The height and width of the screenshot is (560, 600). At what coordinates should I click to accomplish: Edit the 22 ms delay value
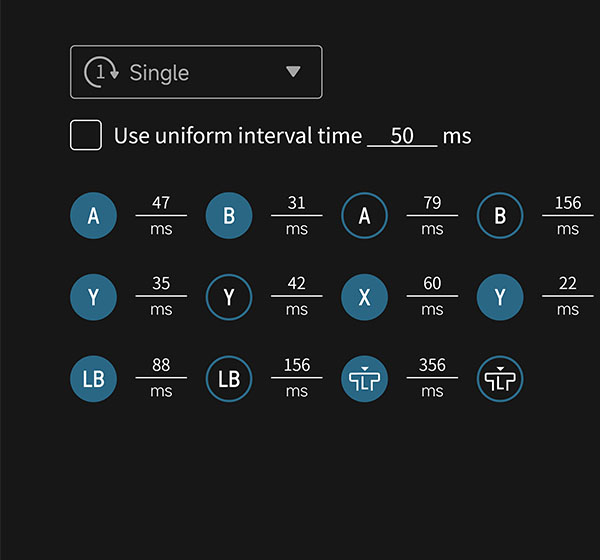tap(567, 284)
